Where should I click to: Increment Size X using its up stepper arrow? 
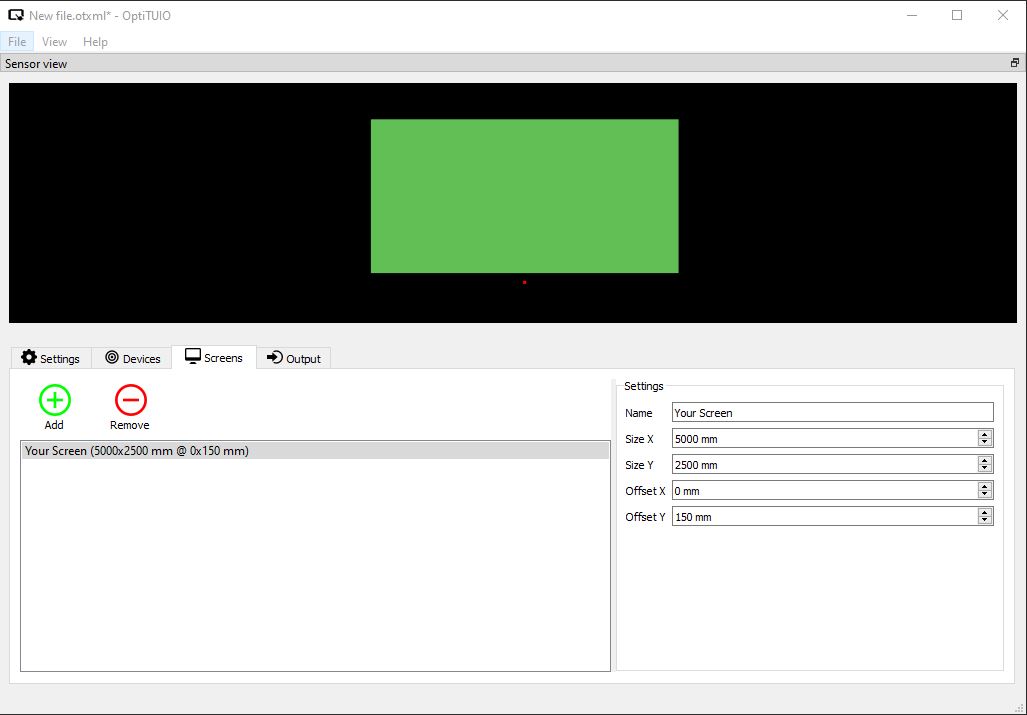(986, 434)
